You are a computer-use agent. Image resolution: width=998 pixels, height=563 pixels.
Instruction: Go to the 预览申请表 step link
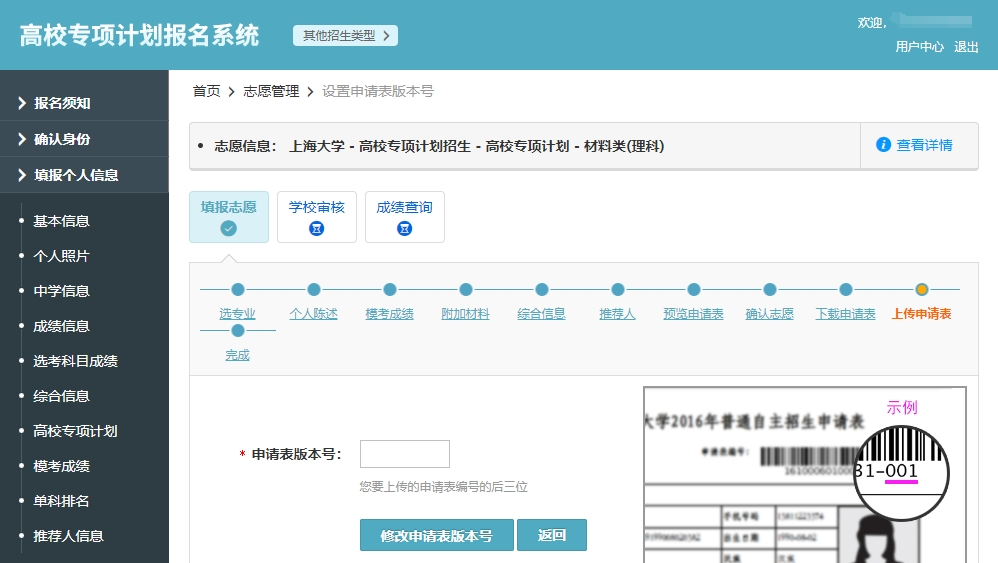click(x=693, y=314)
